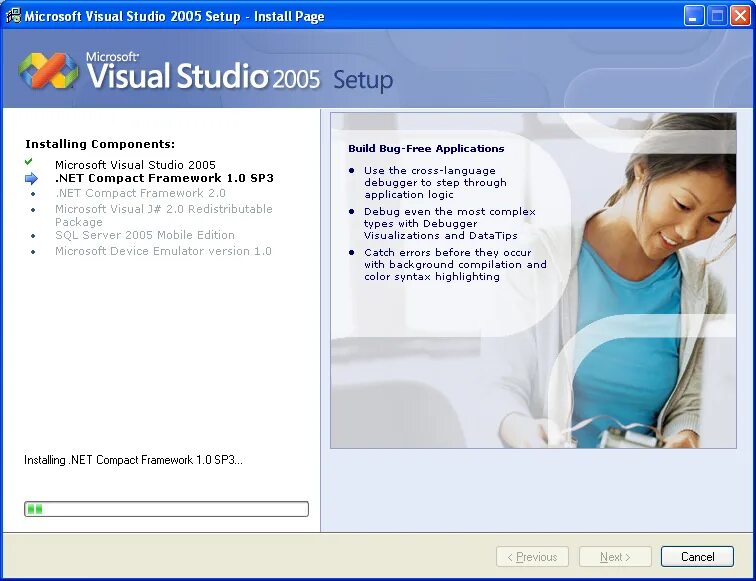Click the blue arrow beside .NET Compact Framework 1.0 SP3
The height and width of the screenshot is (581, 756).
point(31,178)
